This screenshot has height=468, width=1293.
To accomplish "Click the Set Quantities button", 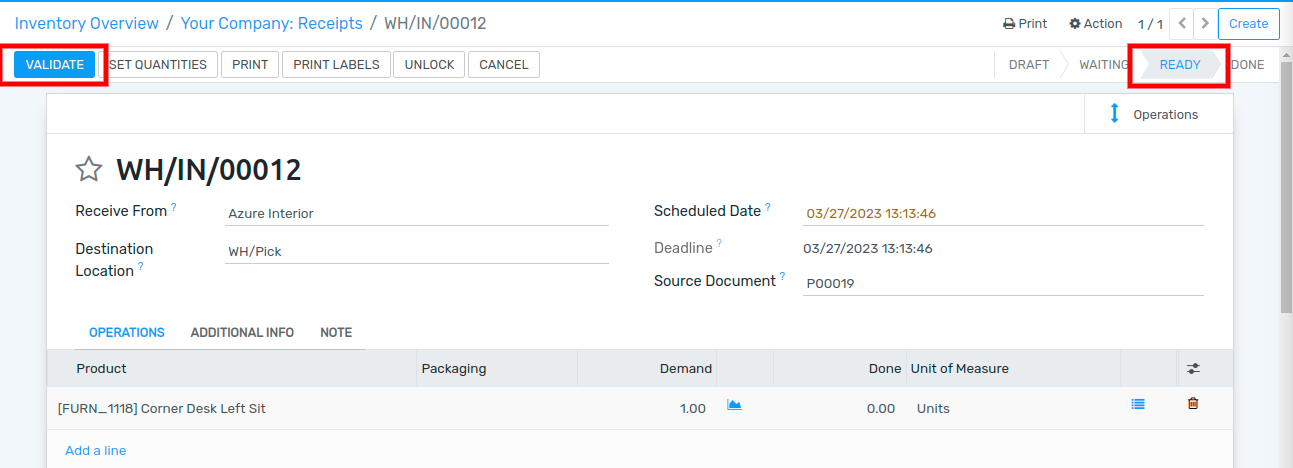I will [x=158, y=64].
